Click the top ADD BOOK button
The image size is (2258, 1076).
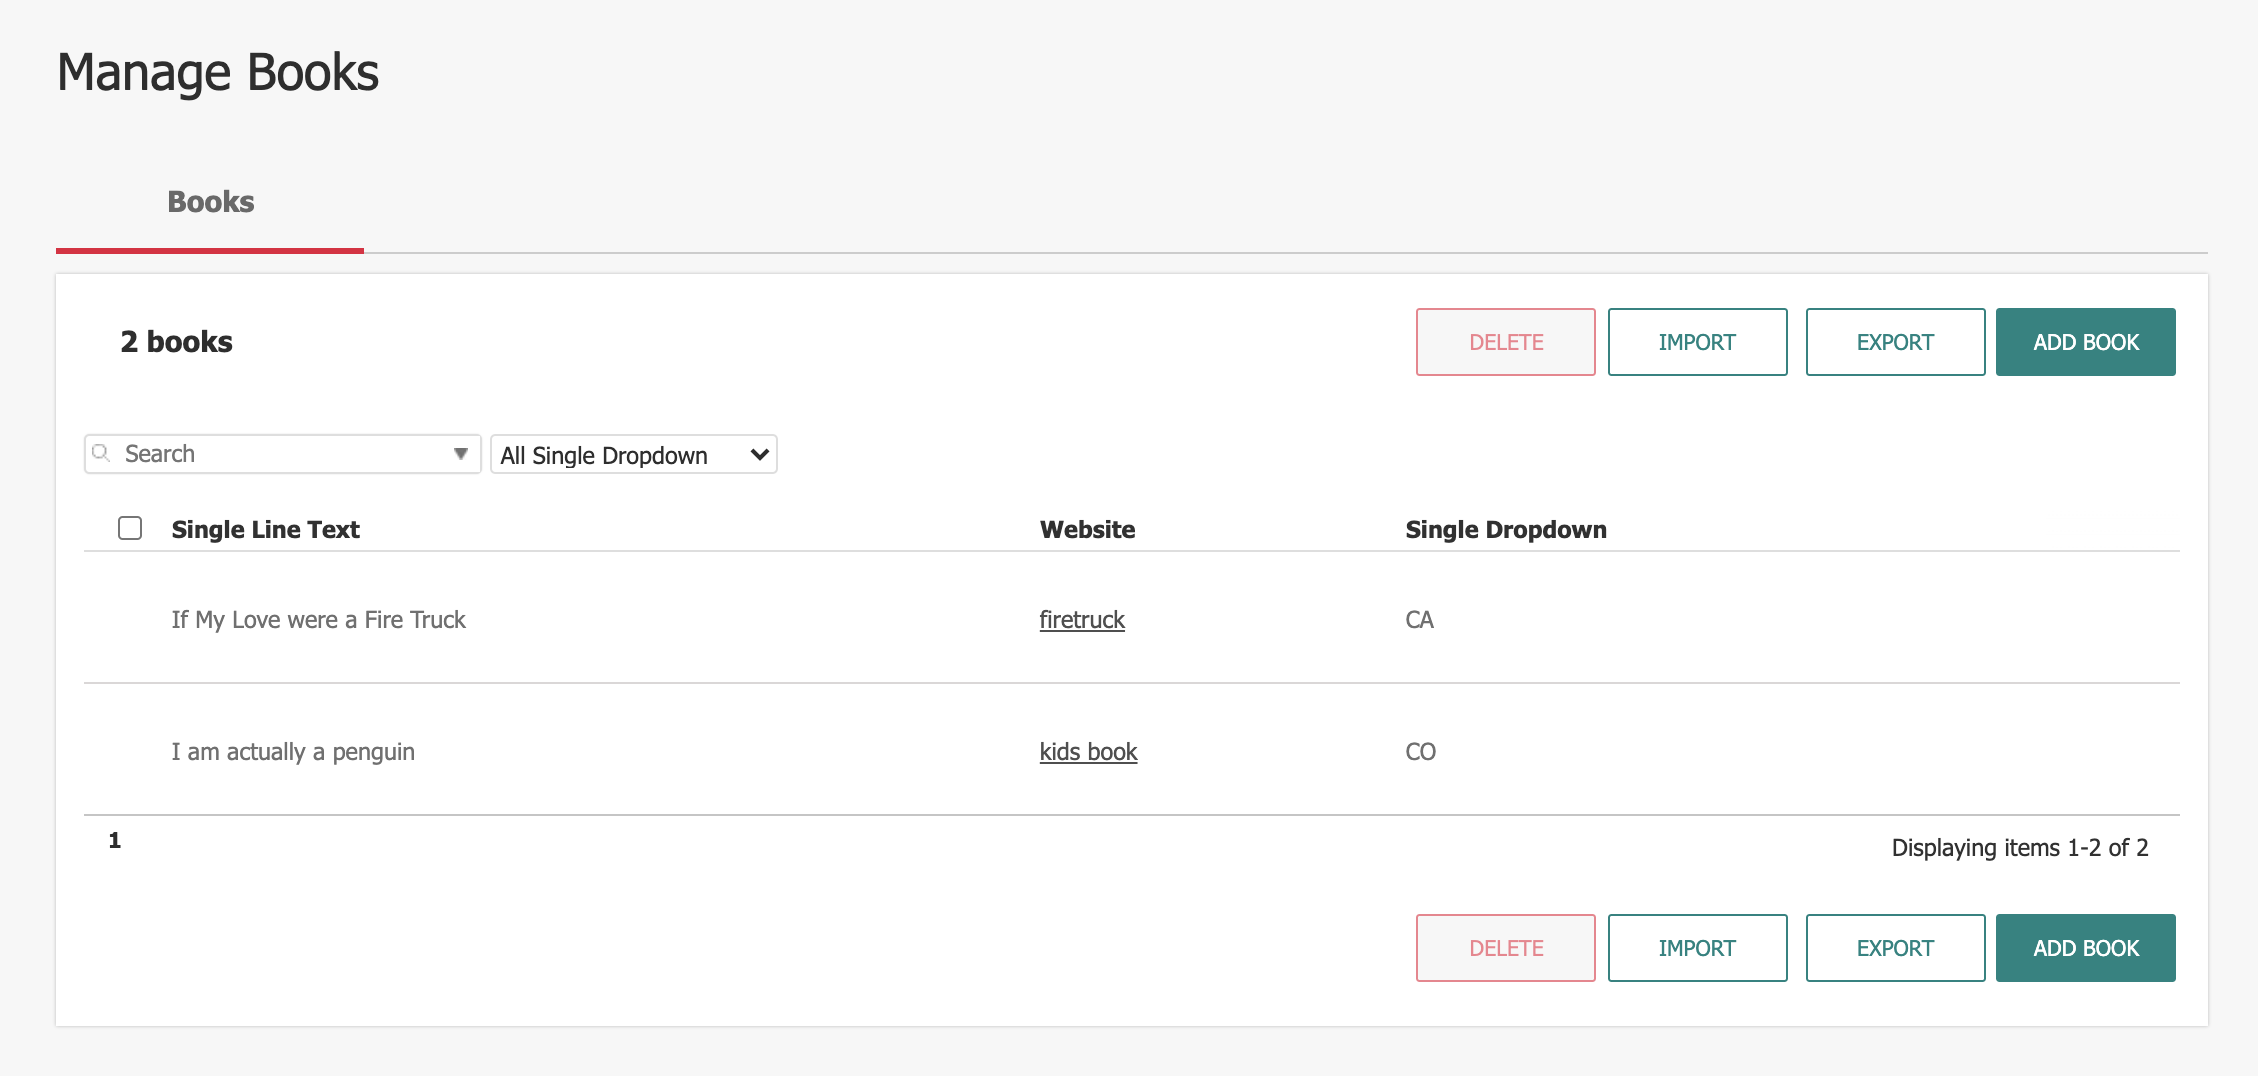point(2085,342)
